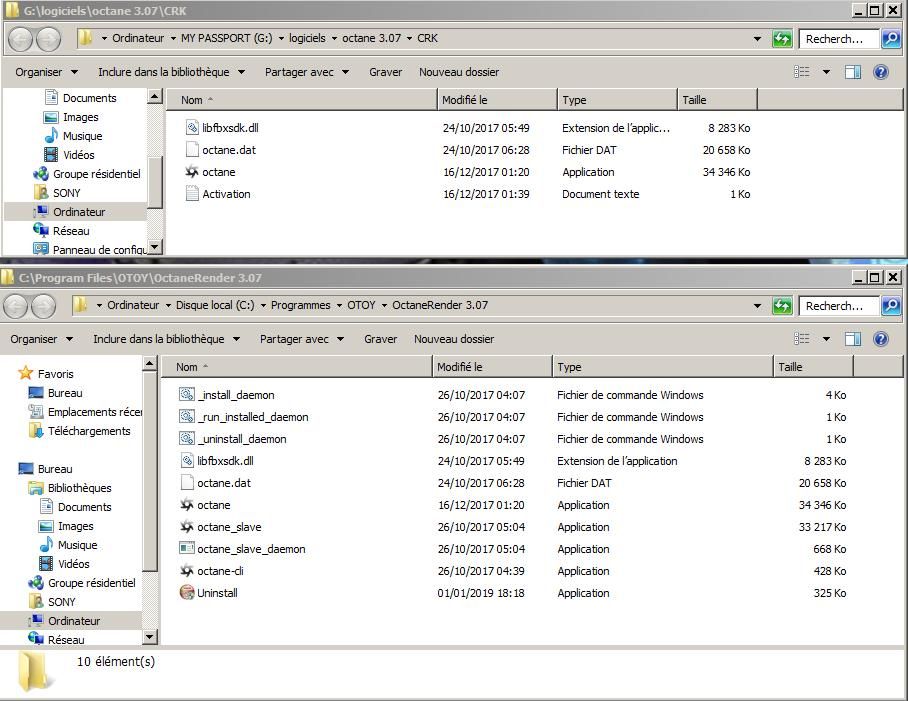Select octane_slave application icon

[x=186, y=527]
